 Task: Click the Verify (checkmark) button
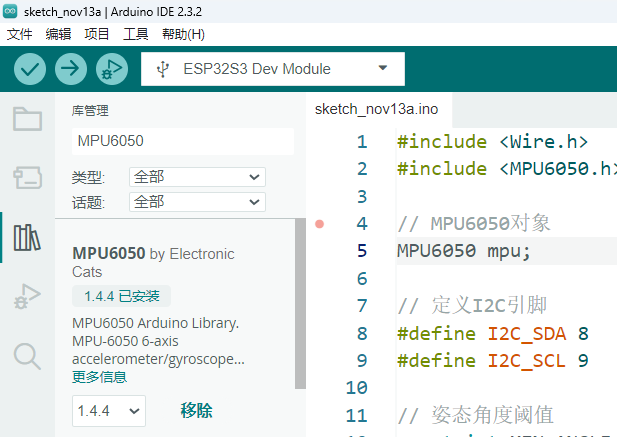click(30, 69)
